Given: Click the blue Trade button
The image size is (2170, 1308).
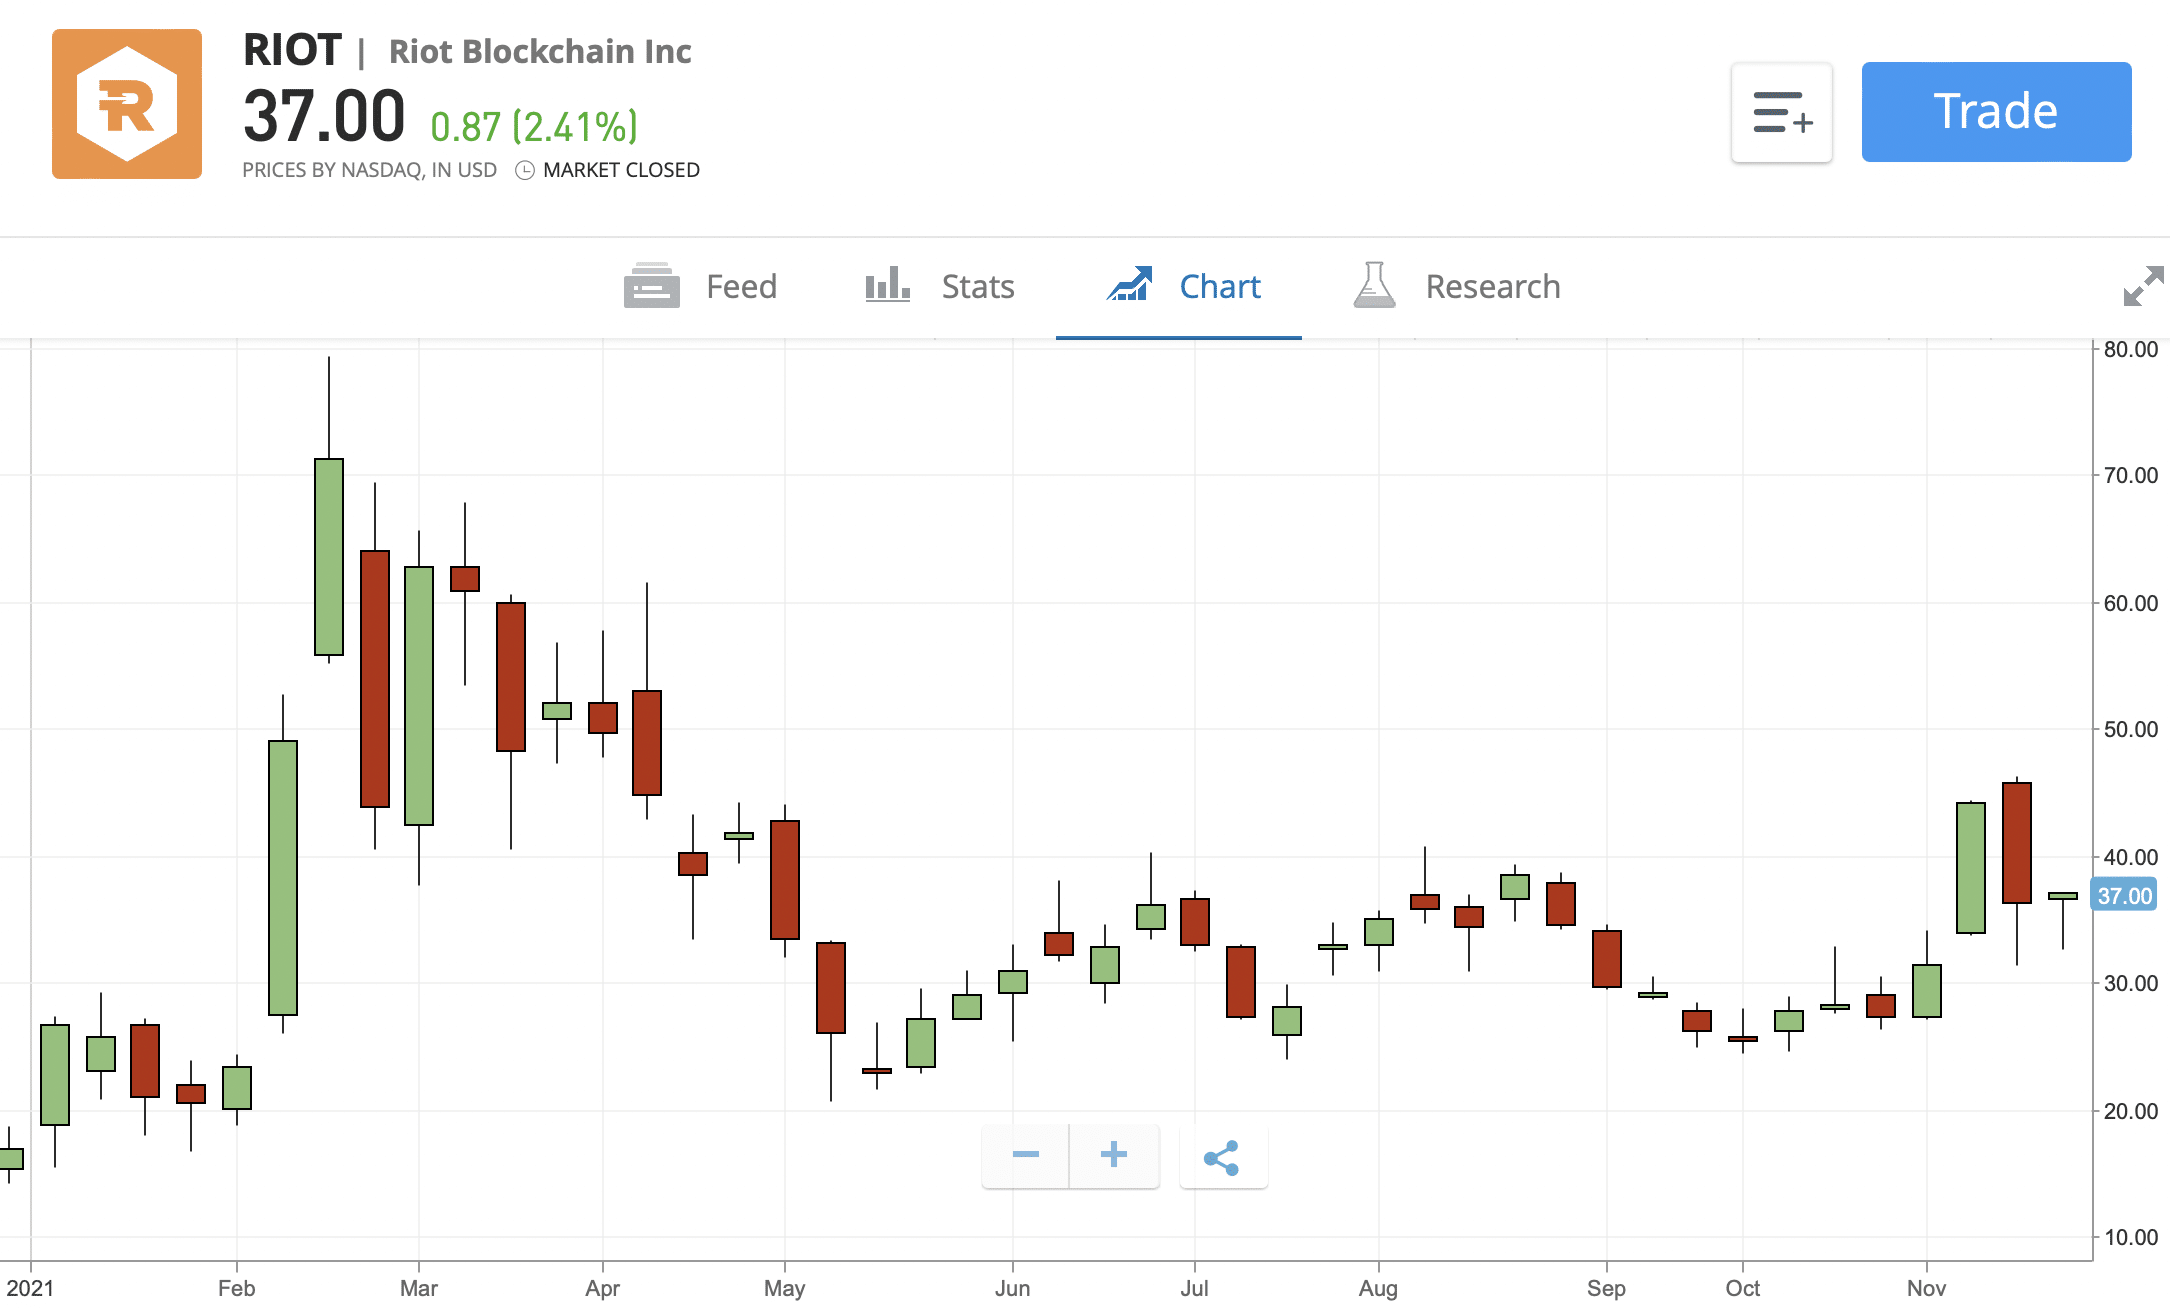Looking at the screenshot, I should click(x=1996, y=112).
